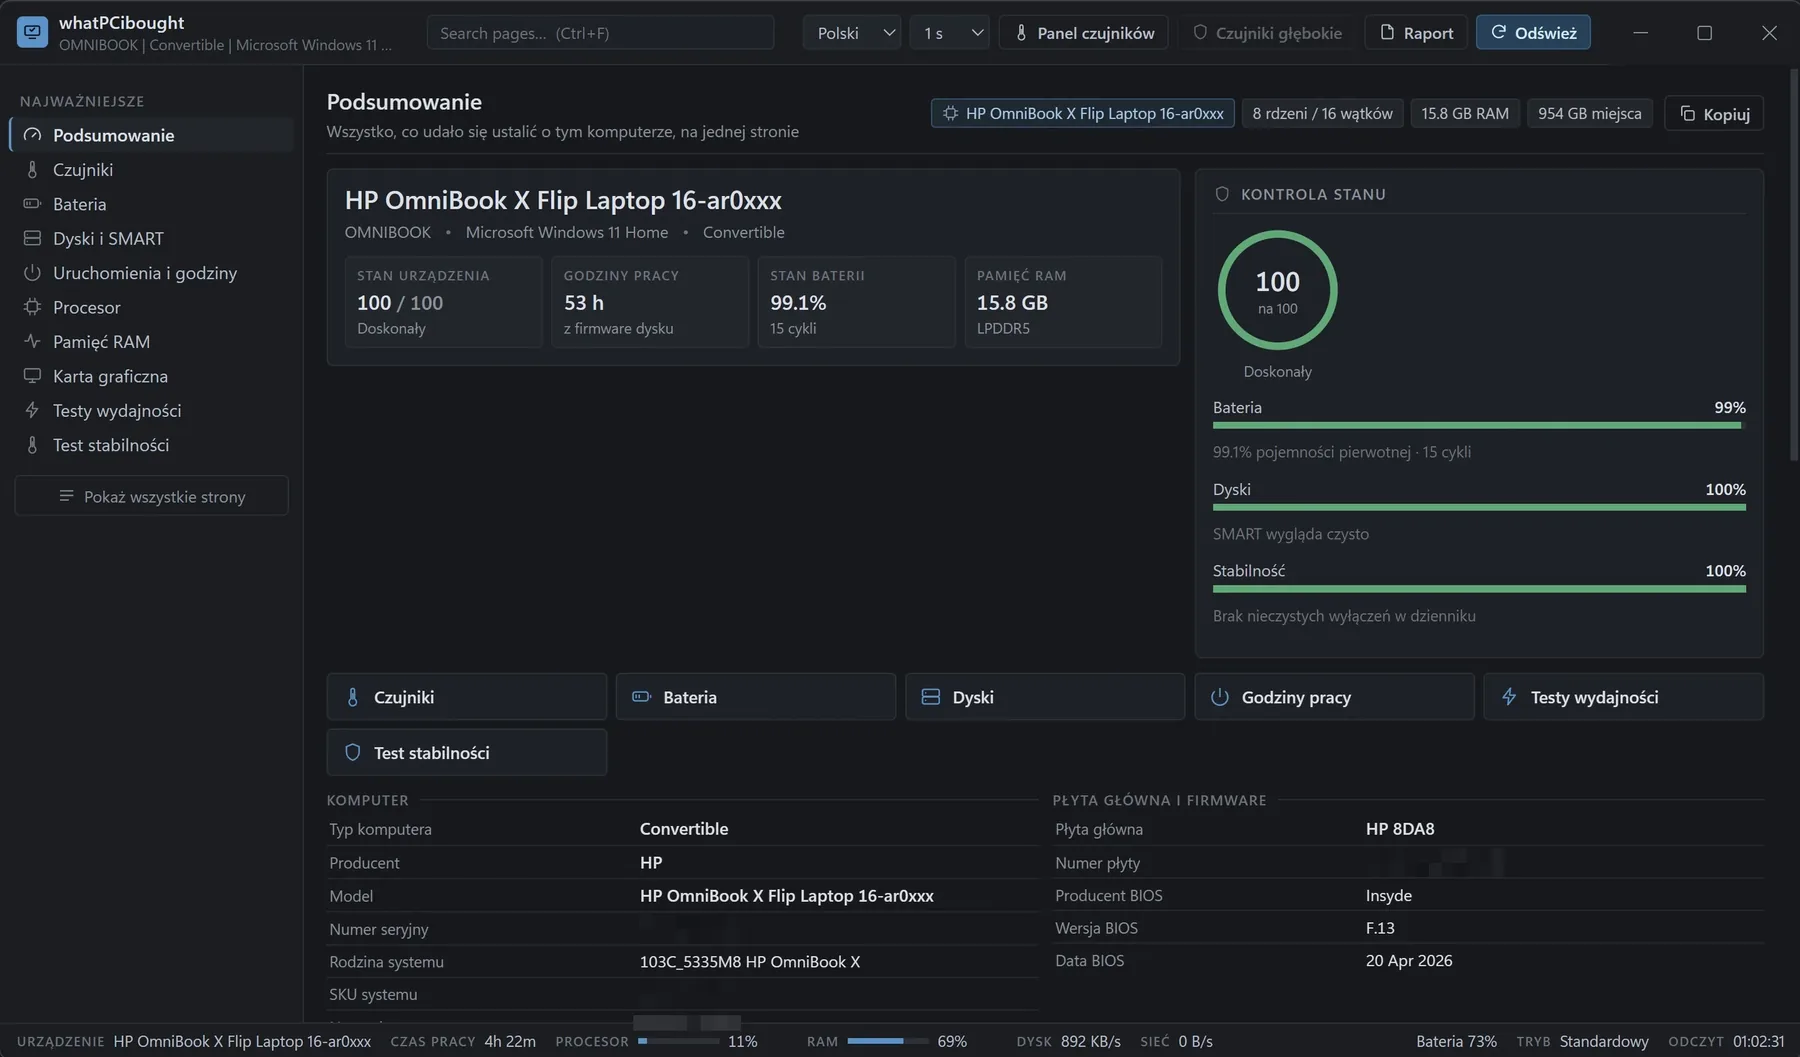Click the Wersja BIOS value F.13
This screenshot has width=1800, height=1057.
coord(1380,928)
